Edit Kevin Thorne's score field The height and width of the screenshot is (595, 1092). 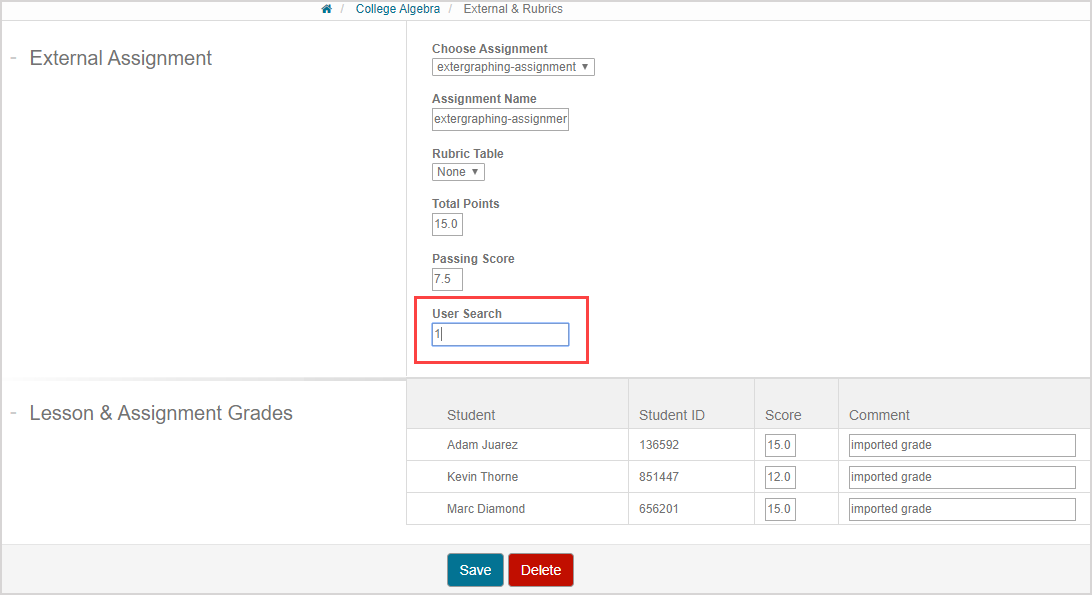[x=780, y=477]
